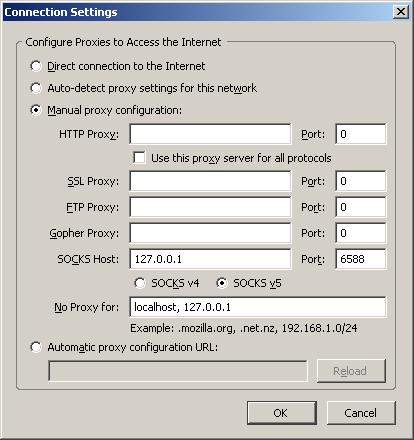Select SOCKS v5 radio button

[222, 283]
